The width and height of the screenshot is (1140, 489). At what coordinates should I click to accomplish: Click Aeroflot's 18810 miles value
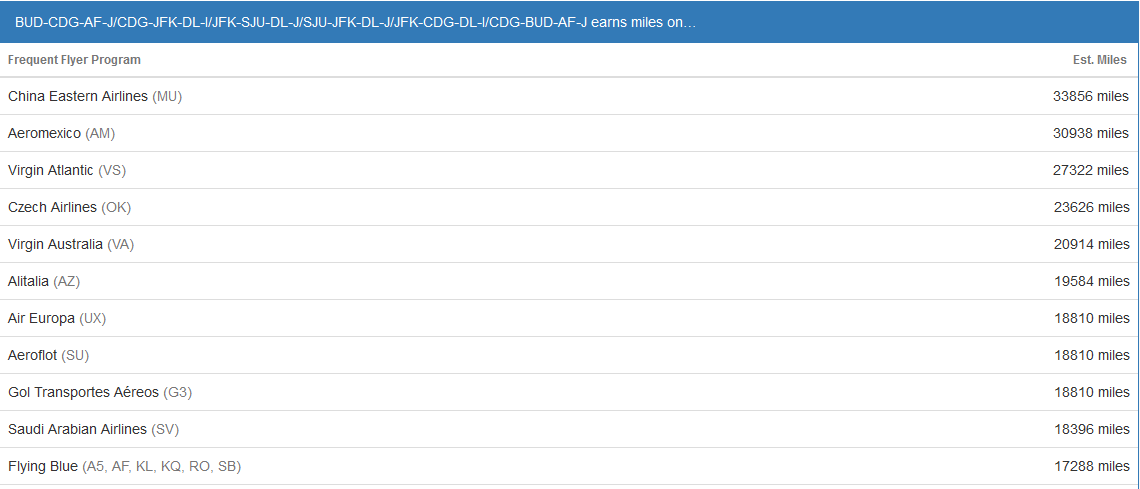pyautogui.click(x=1092, y=355)
